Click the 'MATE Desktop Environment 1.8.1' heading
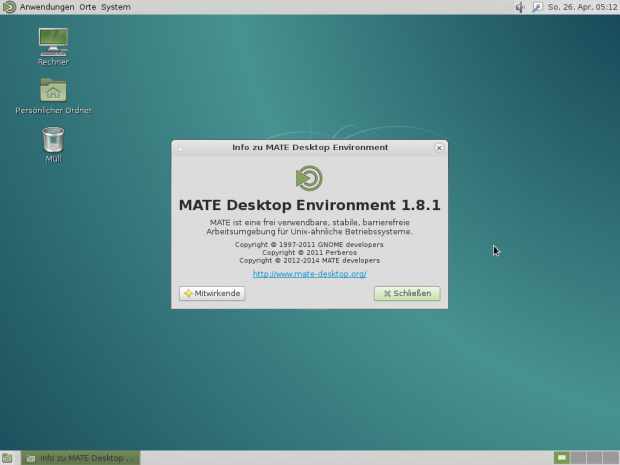Image resolution: width=620 pixels, height=465 pixels. coord(310,205)
